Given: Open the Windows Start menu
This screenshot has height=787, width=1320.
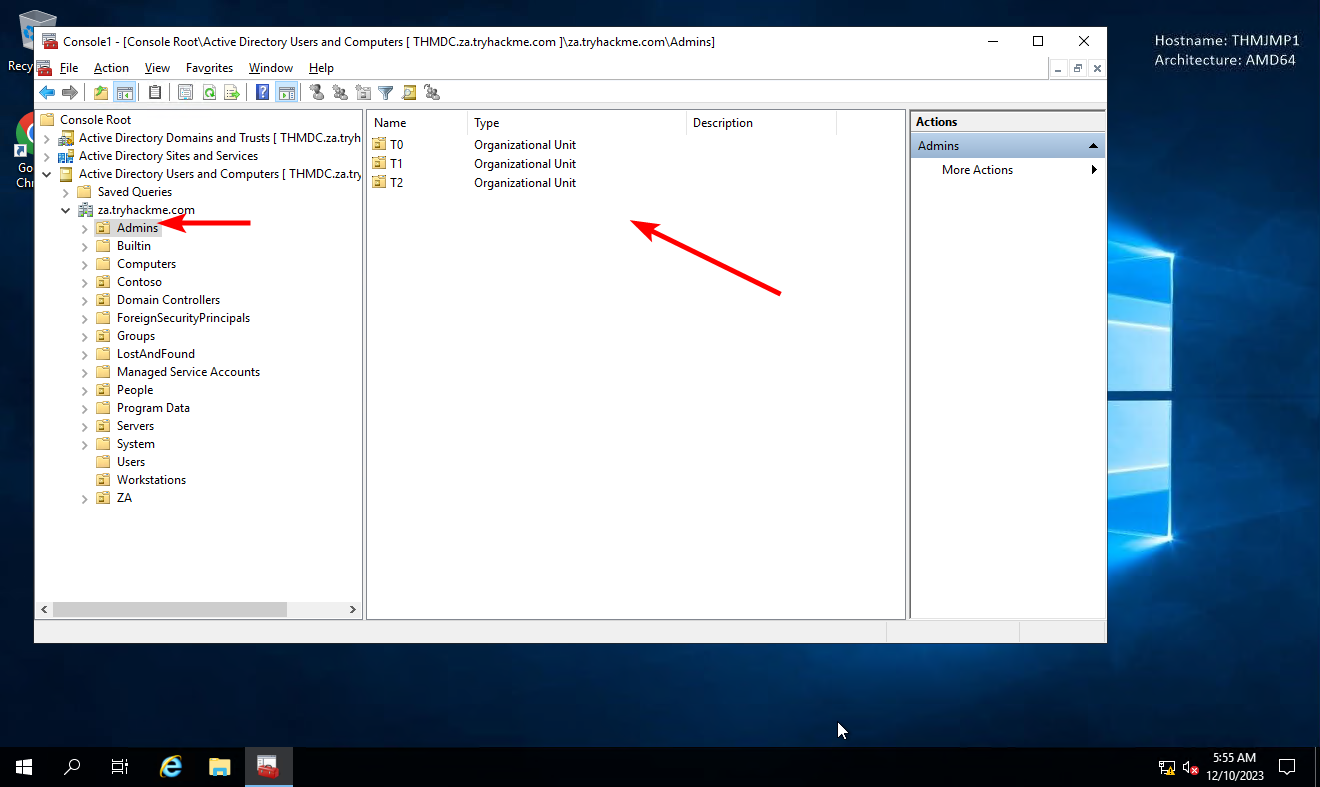Looking at the screenshot, I should 24,767.
